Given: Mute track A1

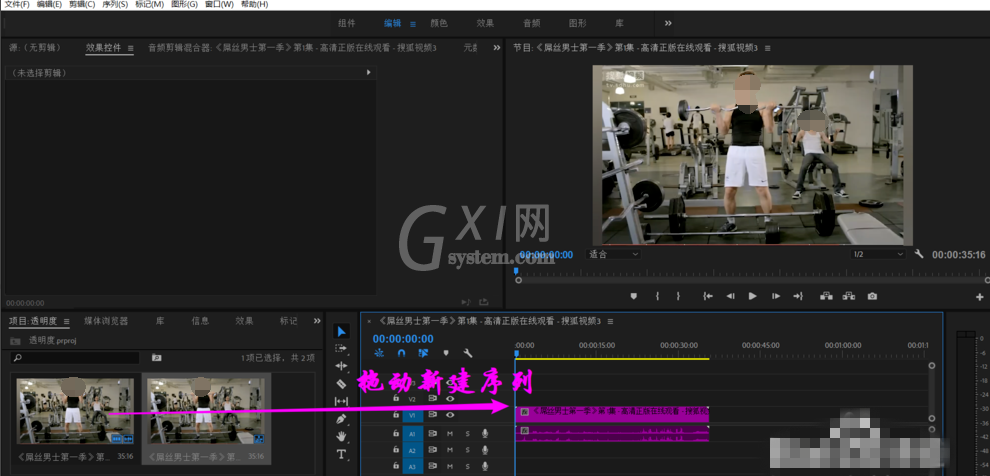Looking at the screenshot, I should [x=450, y=434].
